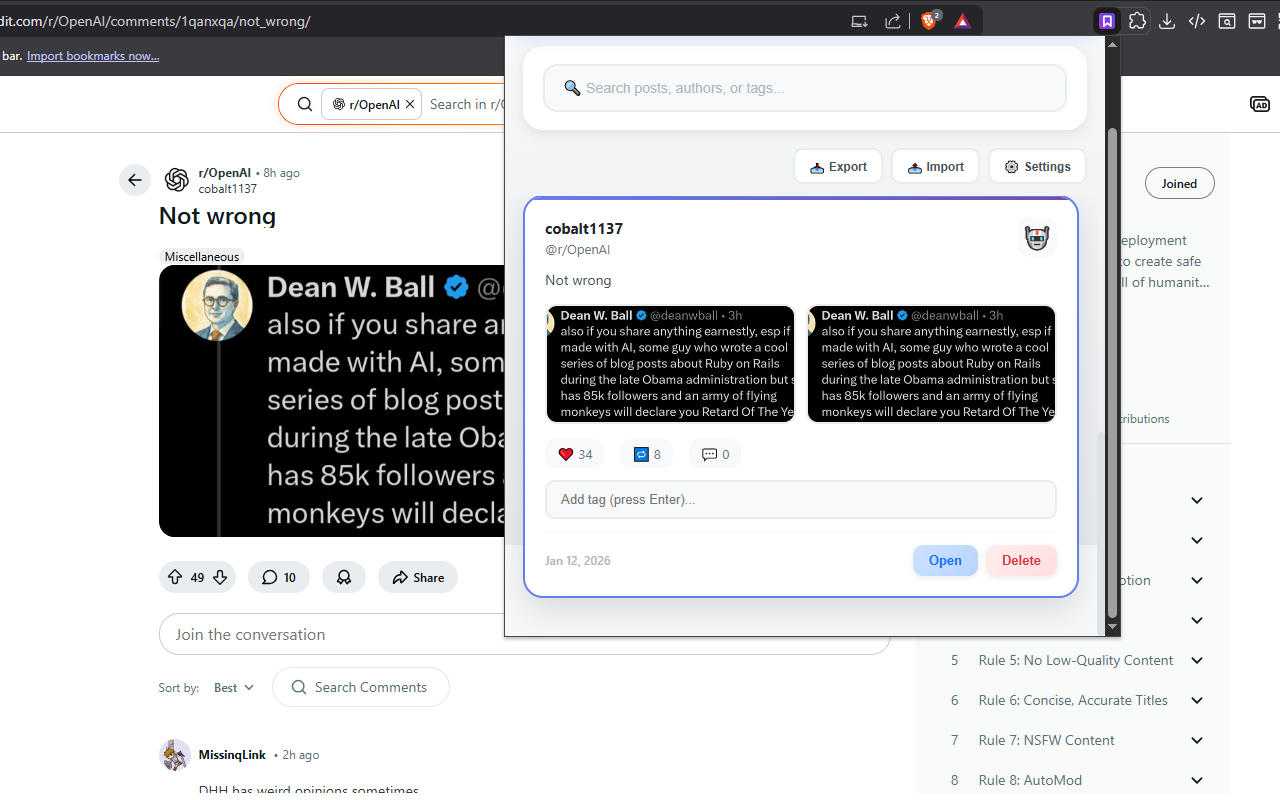The height and width of the screenshot is (800, 1280).
Task: Click the Brave Rewards triangle icon
Action: tap(962, 21)
